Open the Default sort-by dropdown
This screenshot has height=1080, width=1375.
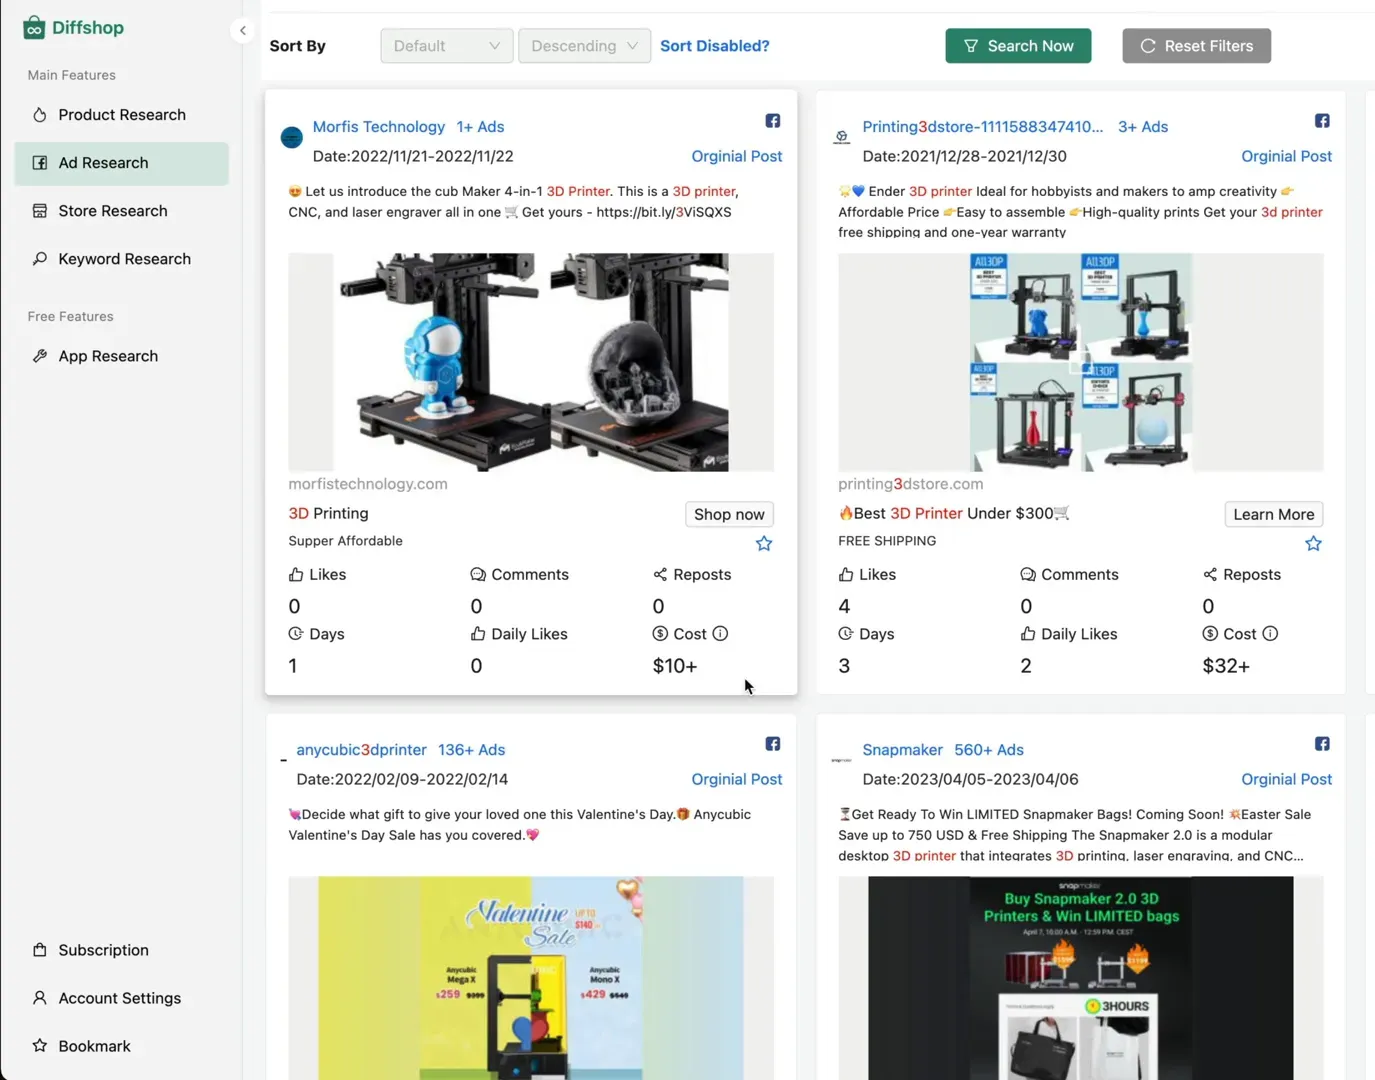pos(447,46)
